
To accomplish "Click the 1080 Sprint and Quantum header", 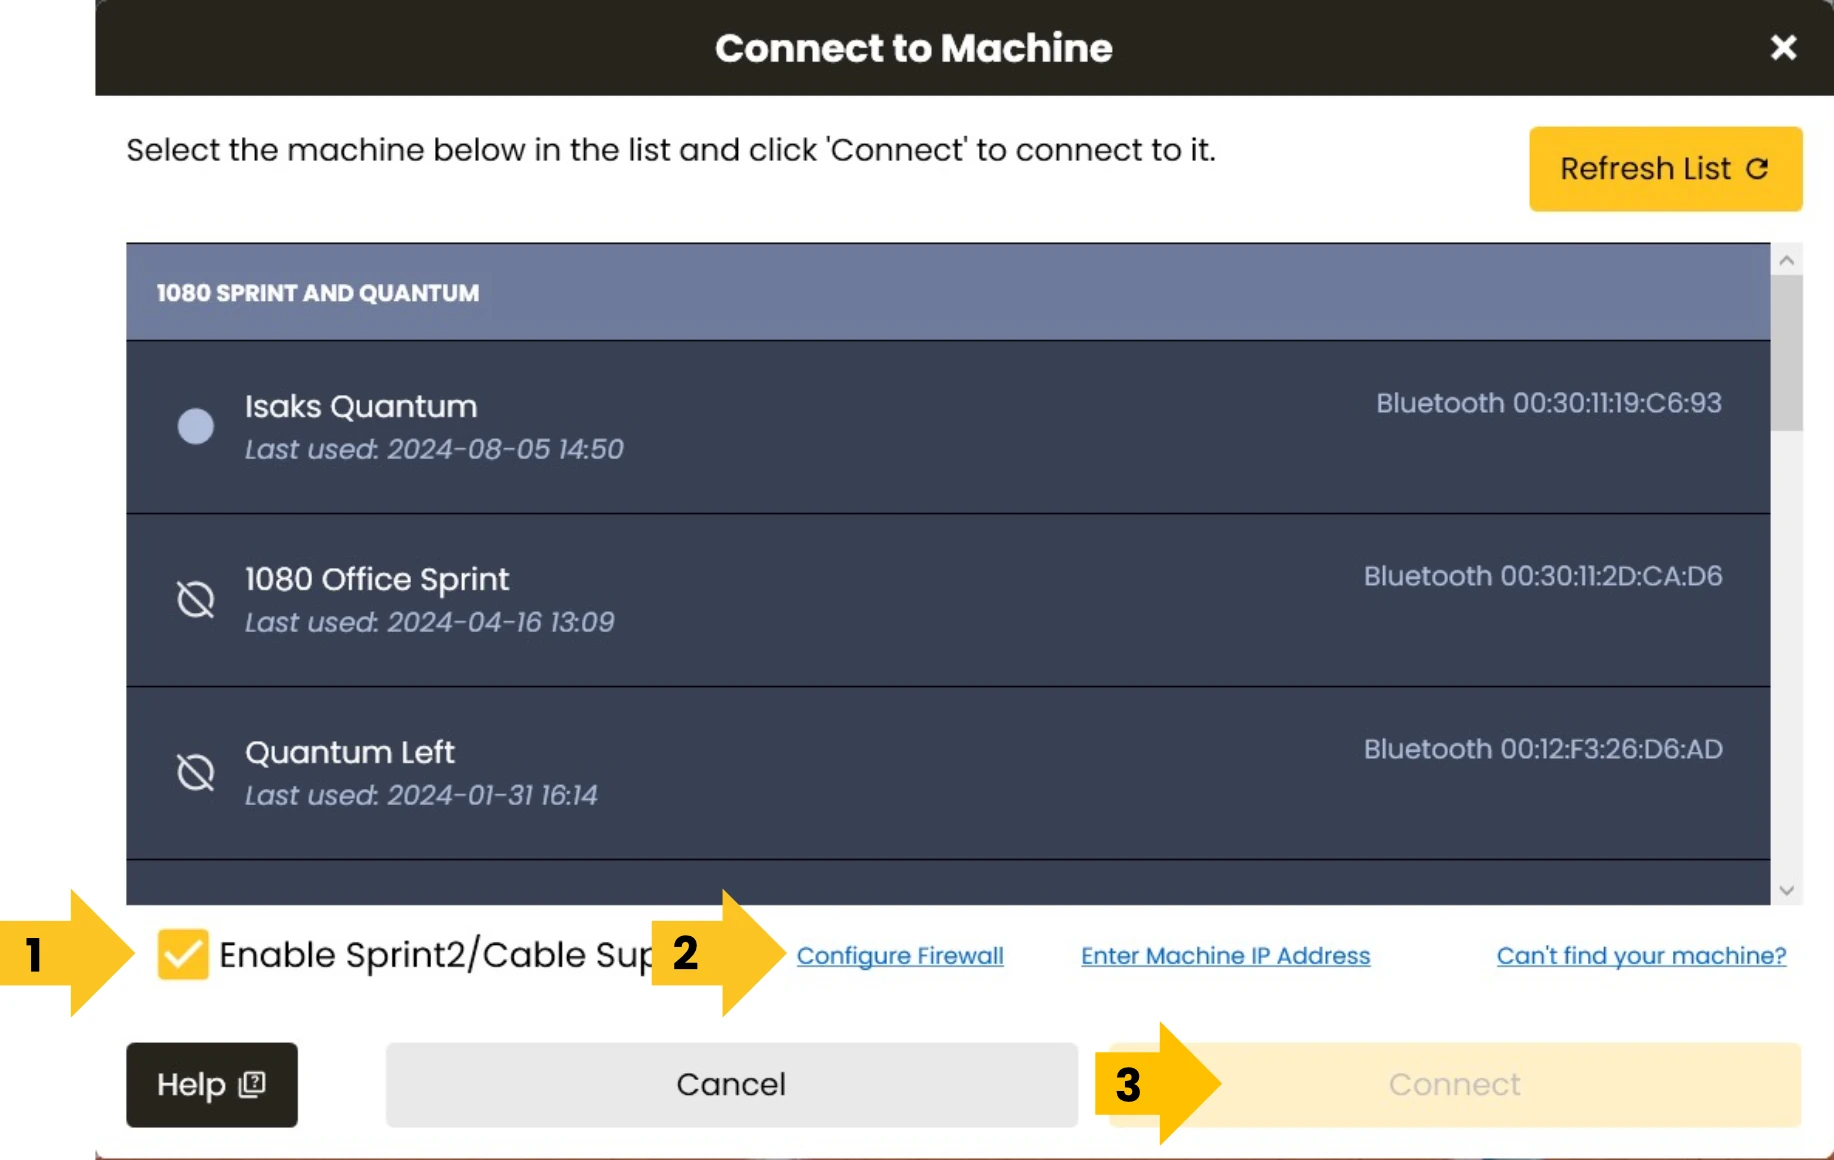I will (x=948, y=292).
